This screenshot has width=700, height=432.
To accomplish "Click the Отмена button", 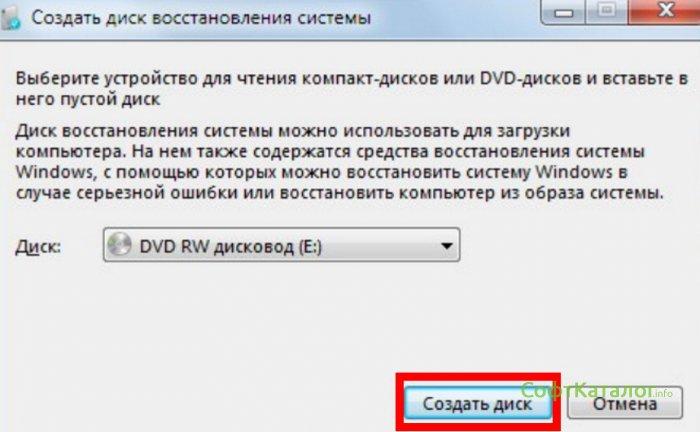I will tap(625, 403).
